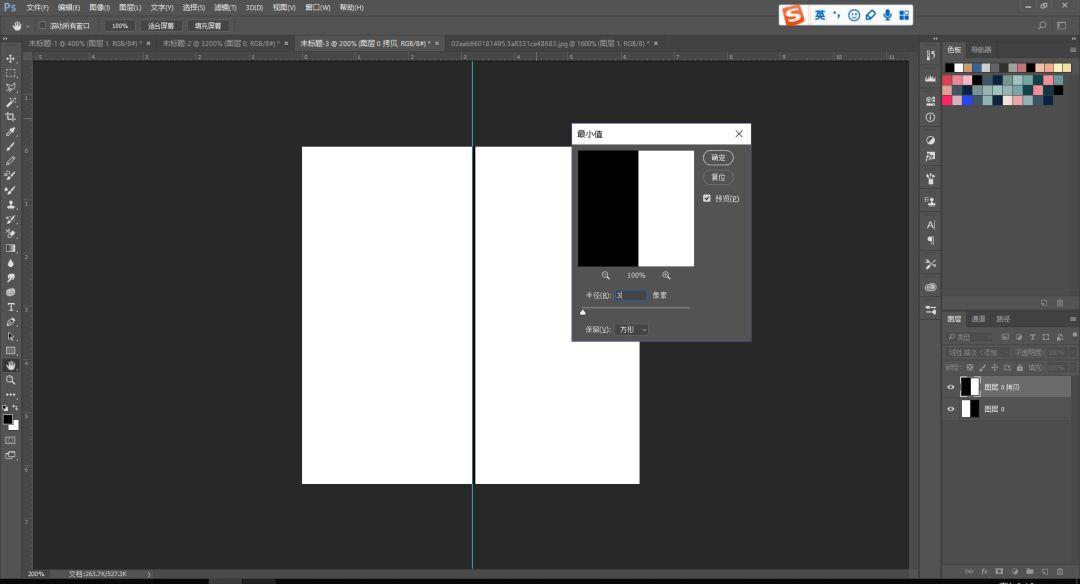Viewport: 1080px width, 584px height.
Task: Select the Blur tool droplet icon
Action: 10,263
